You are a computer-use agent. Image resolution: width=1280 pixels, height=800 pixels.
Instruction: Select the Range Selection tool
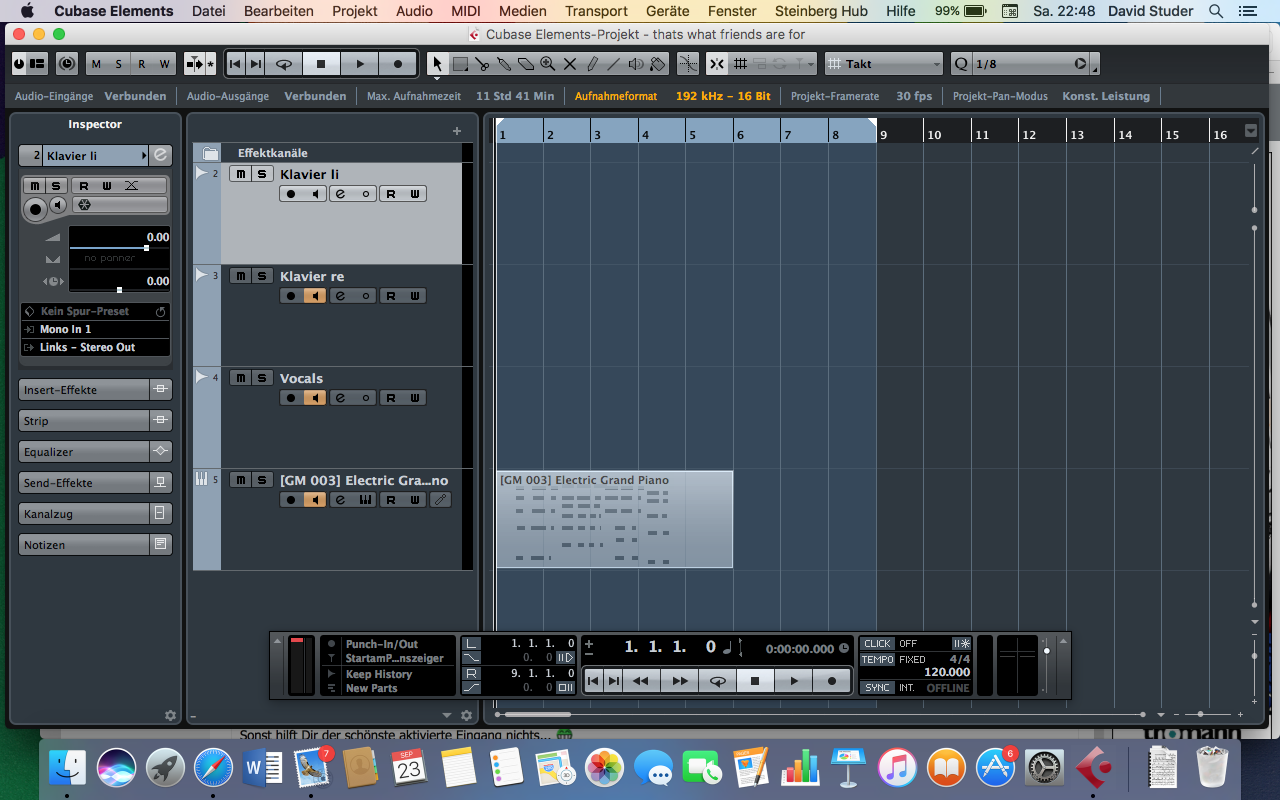[460, 64]
